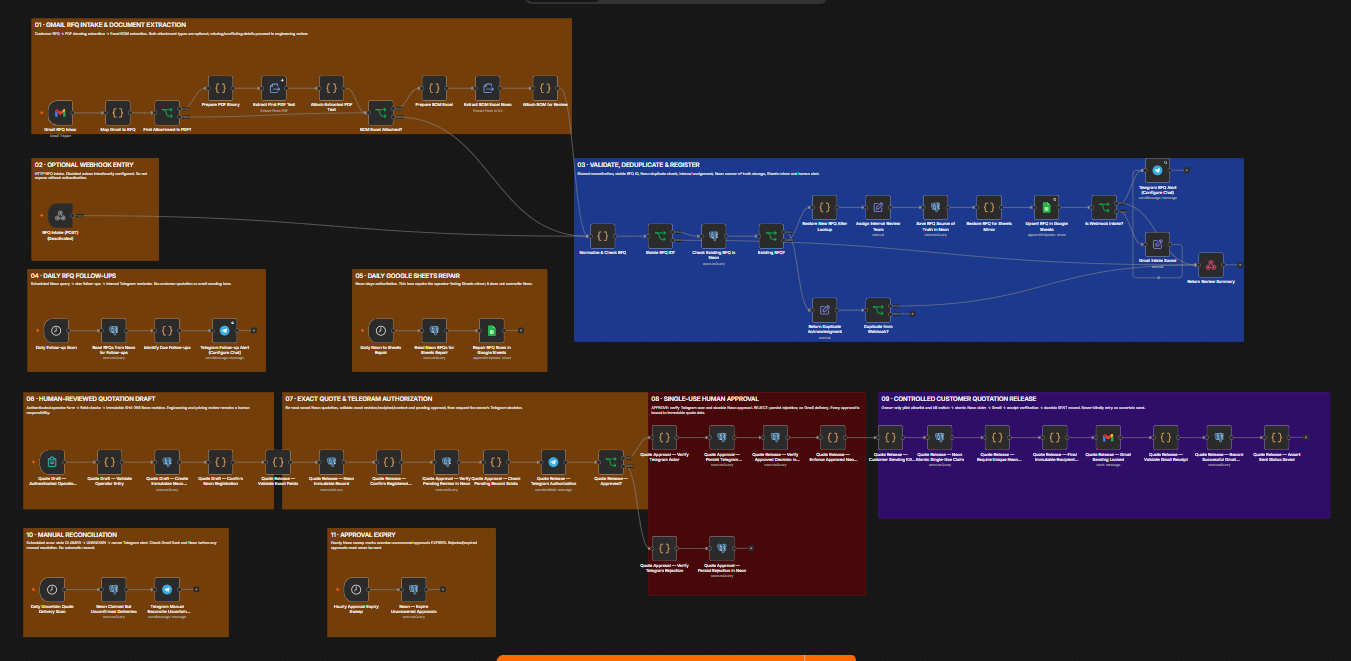Select the First Attachment Is PDF? if node
The height and width of the screenshot is (661, 1351).
(x=167, y=113)
